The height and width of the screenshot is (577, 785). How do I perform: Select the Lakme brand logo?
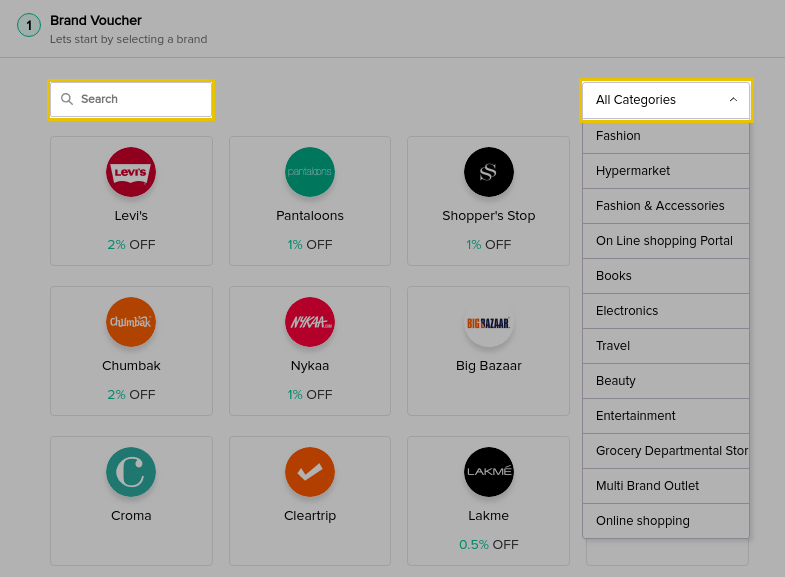pyautogui.click(x=488, y=472)
